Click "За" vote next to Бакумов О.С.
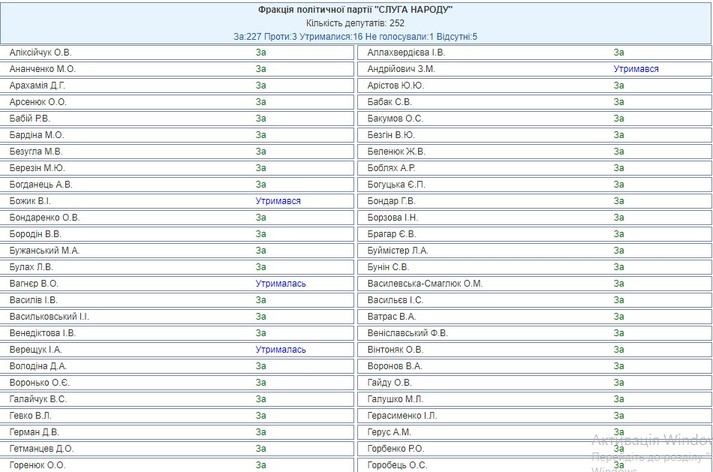Viewport: 713px width, 472px height. click(619, 119)
